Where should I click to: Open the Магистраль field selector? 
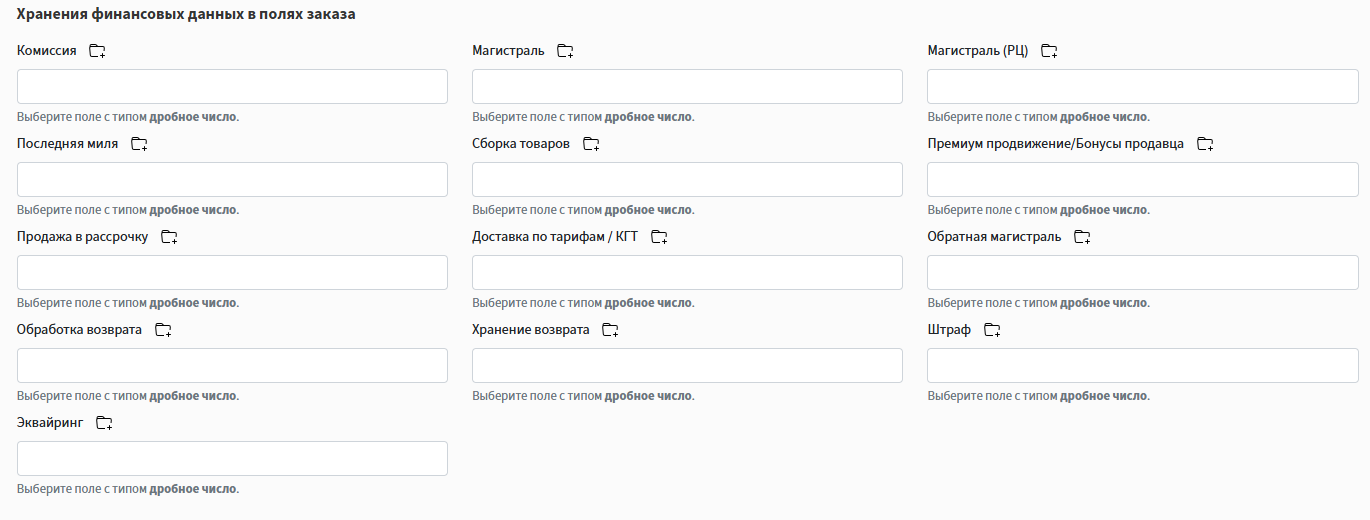(687, 86)
